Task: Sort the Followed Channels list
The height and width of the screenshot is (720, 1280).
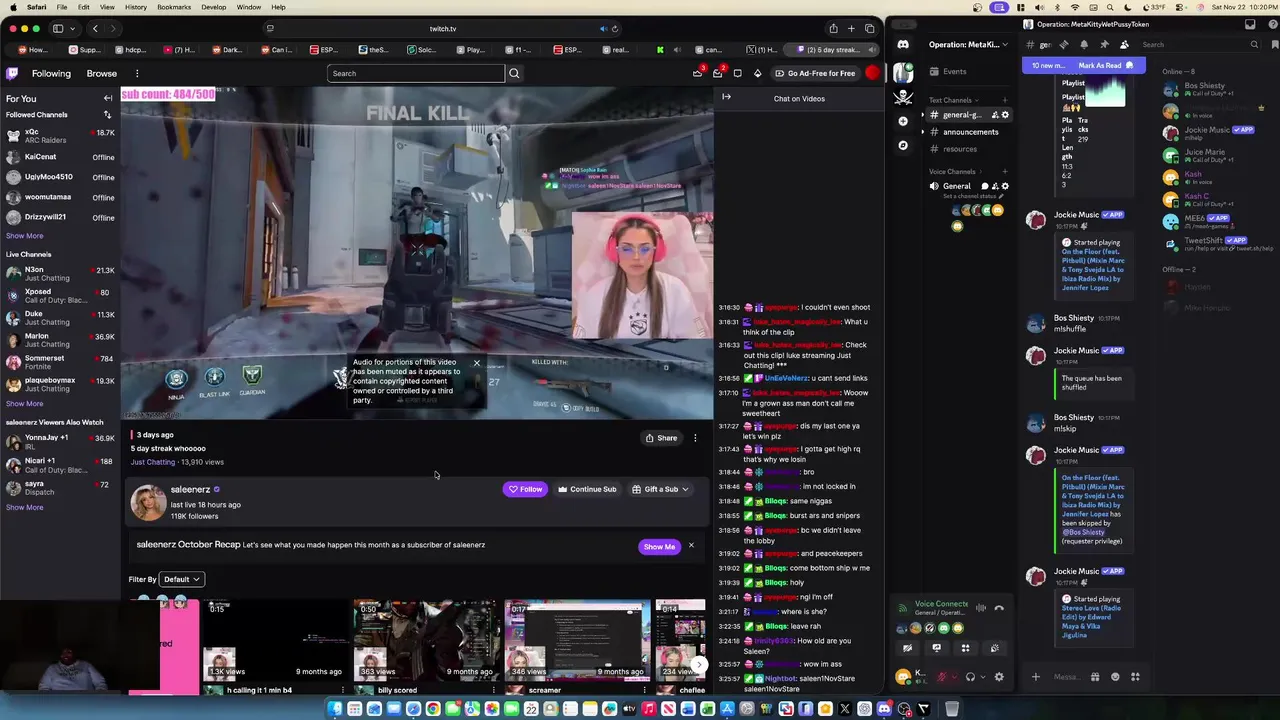Action: click(107, 115)
